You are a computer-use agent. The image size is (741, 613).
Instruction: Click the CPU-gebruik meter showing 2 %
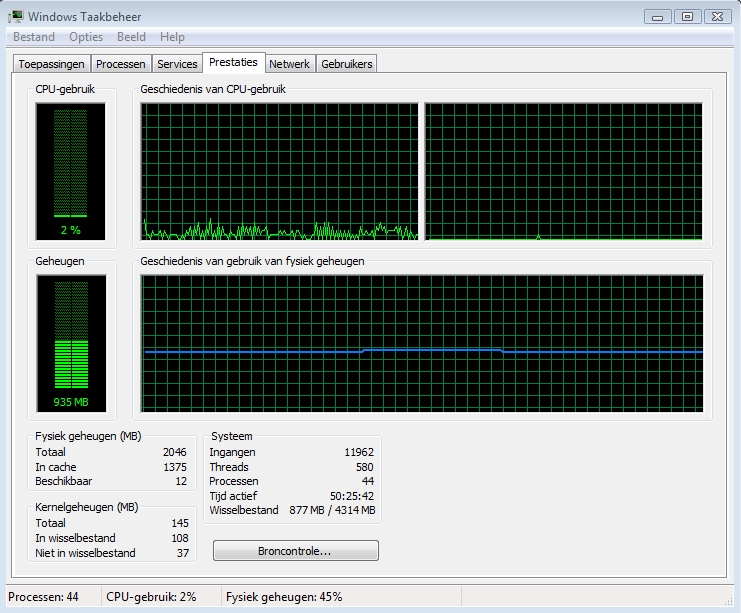click(x=70, y=172)
